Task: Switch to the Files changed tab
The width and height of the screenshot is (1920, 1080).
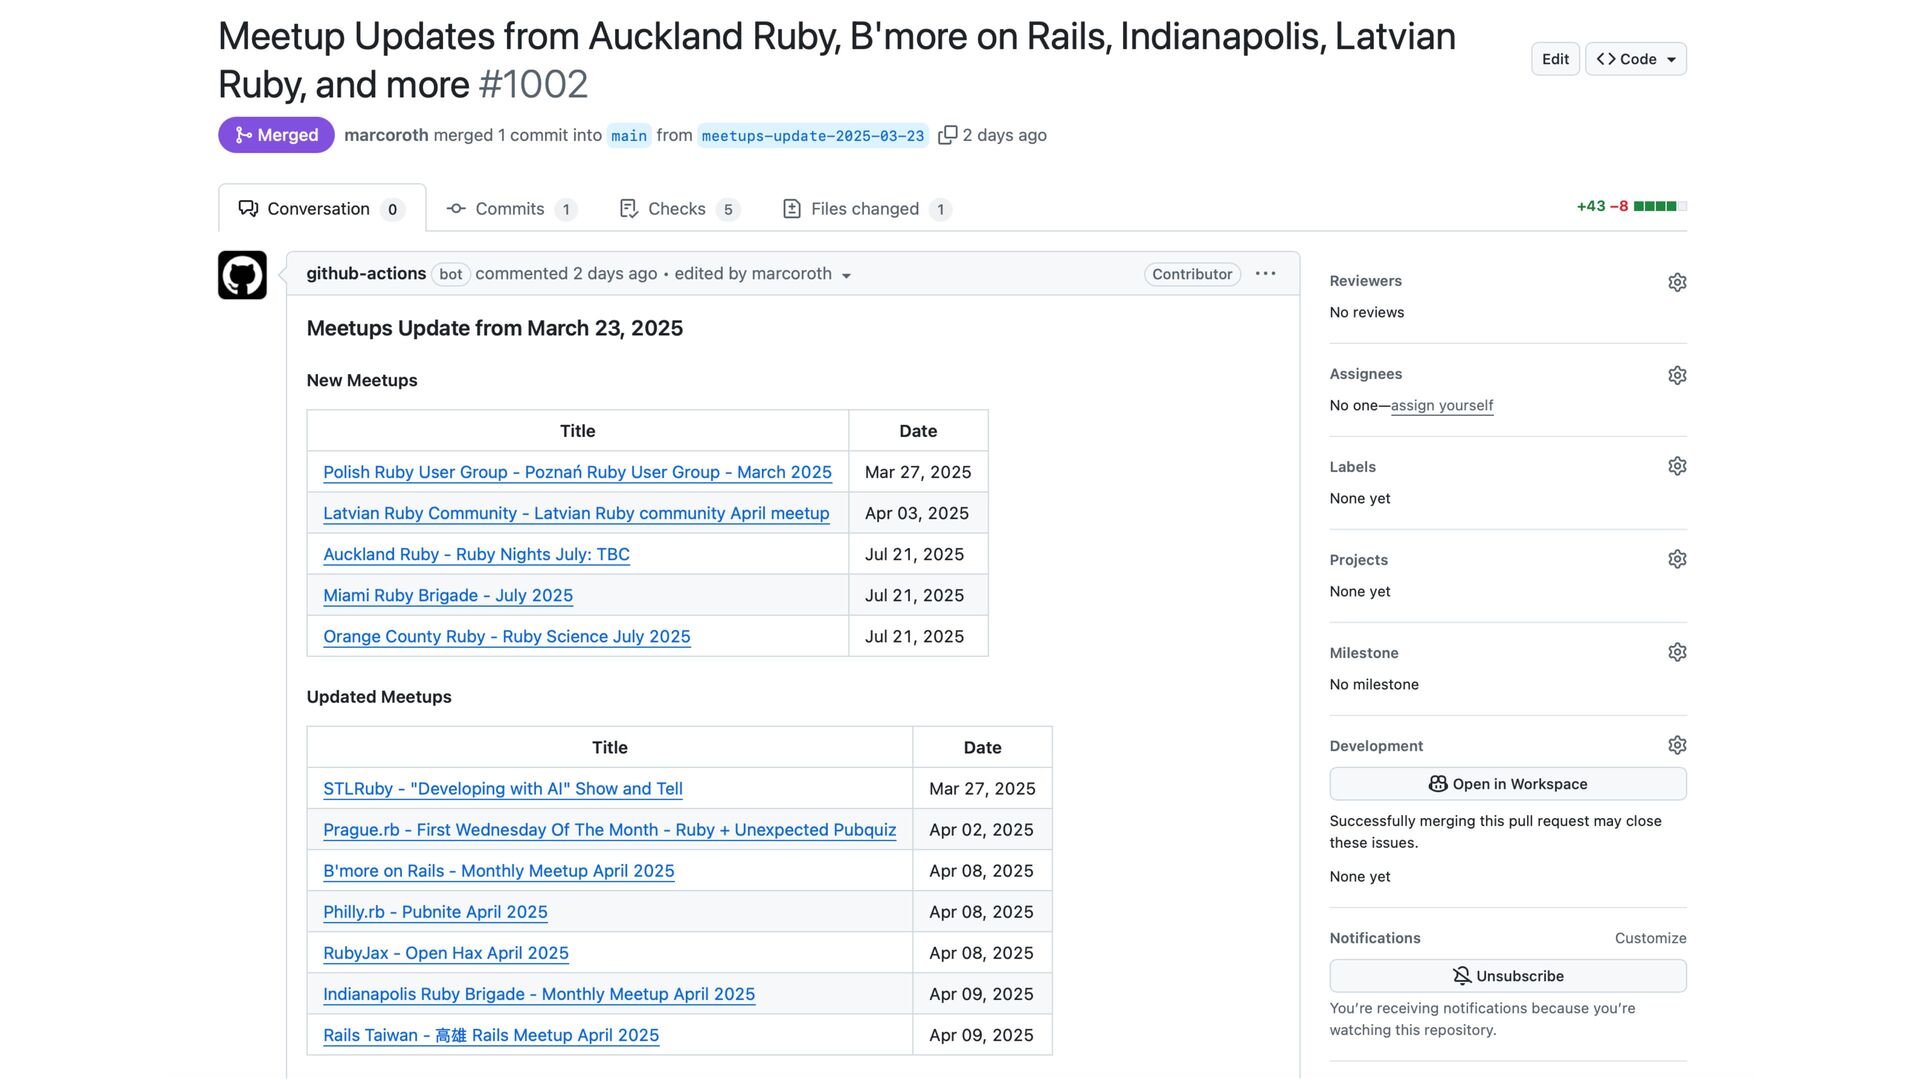Action: tap(864, 209)
